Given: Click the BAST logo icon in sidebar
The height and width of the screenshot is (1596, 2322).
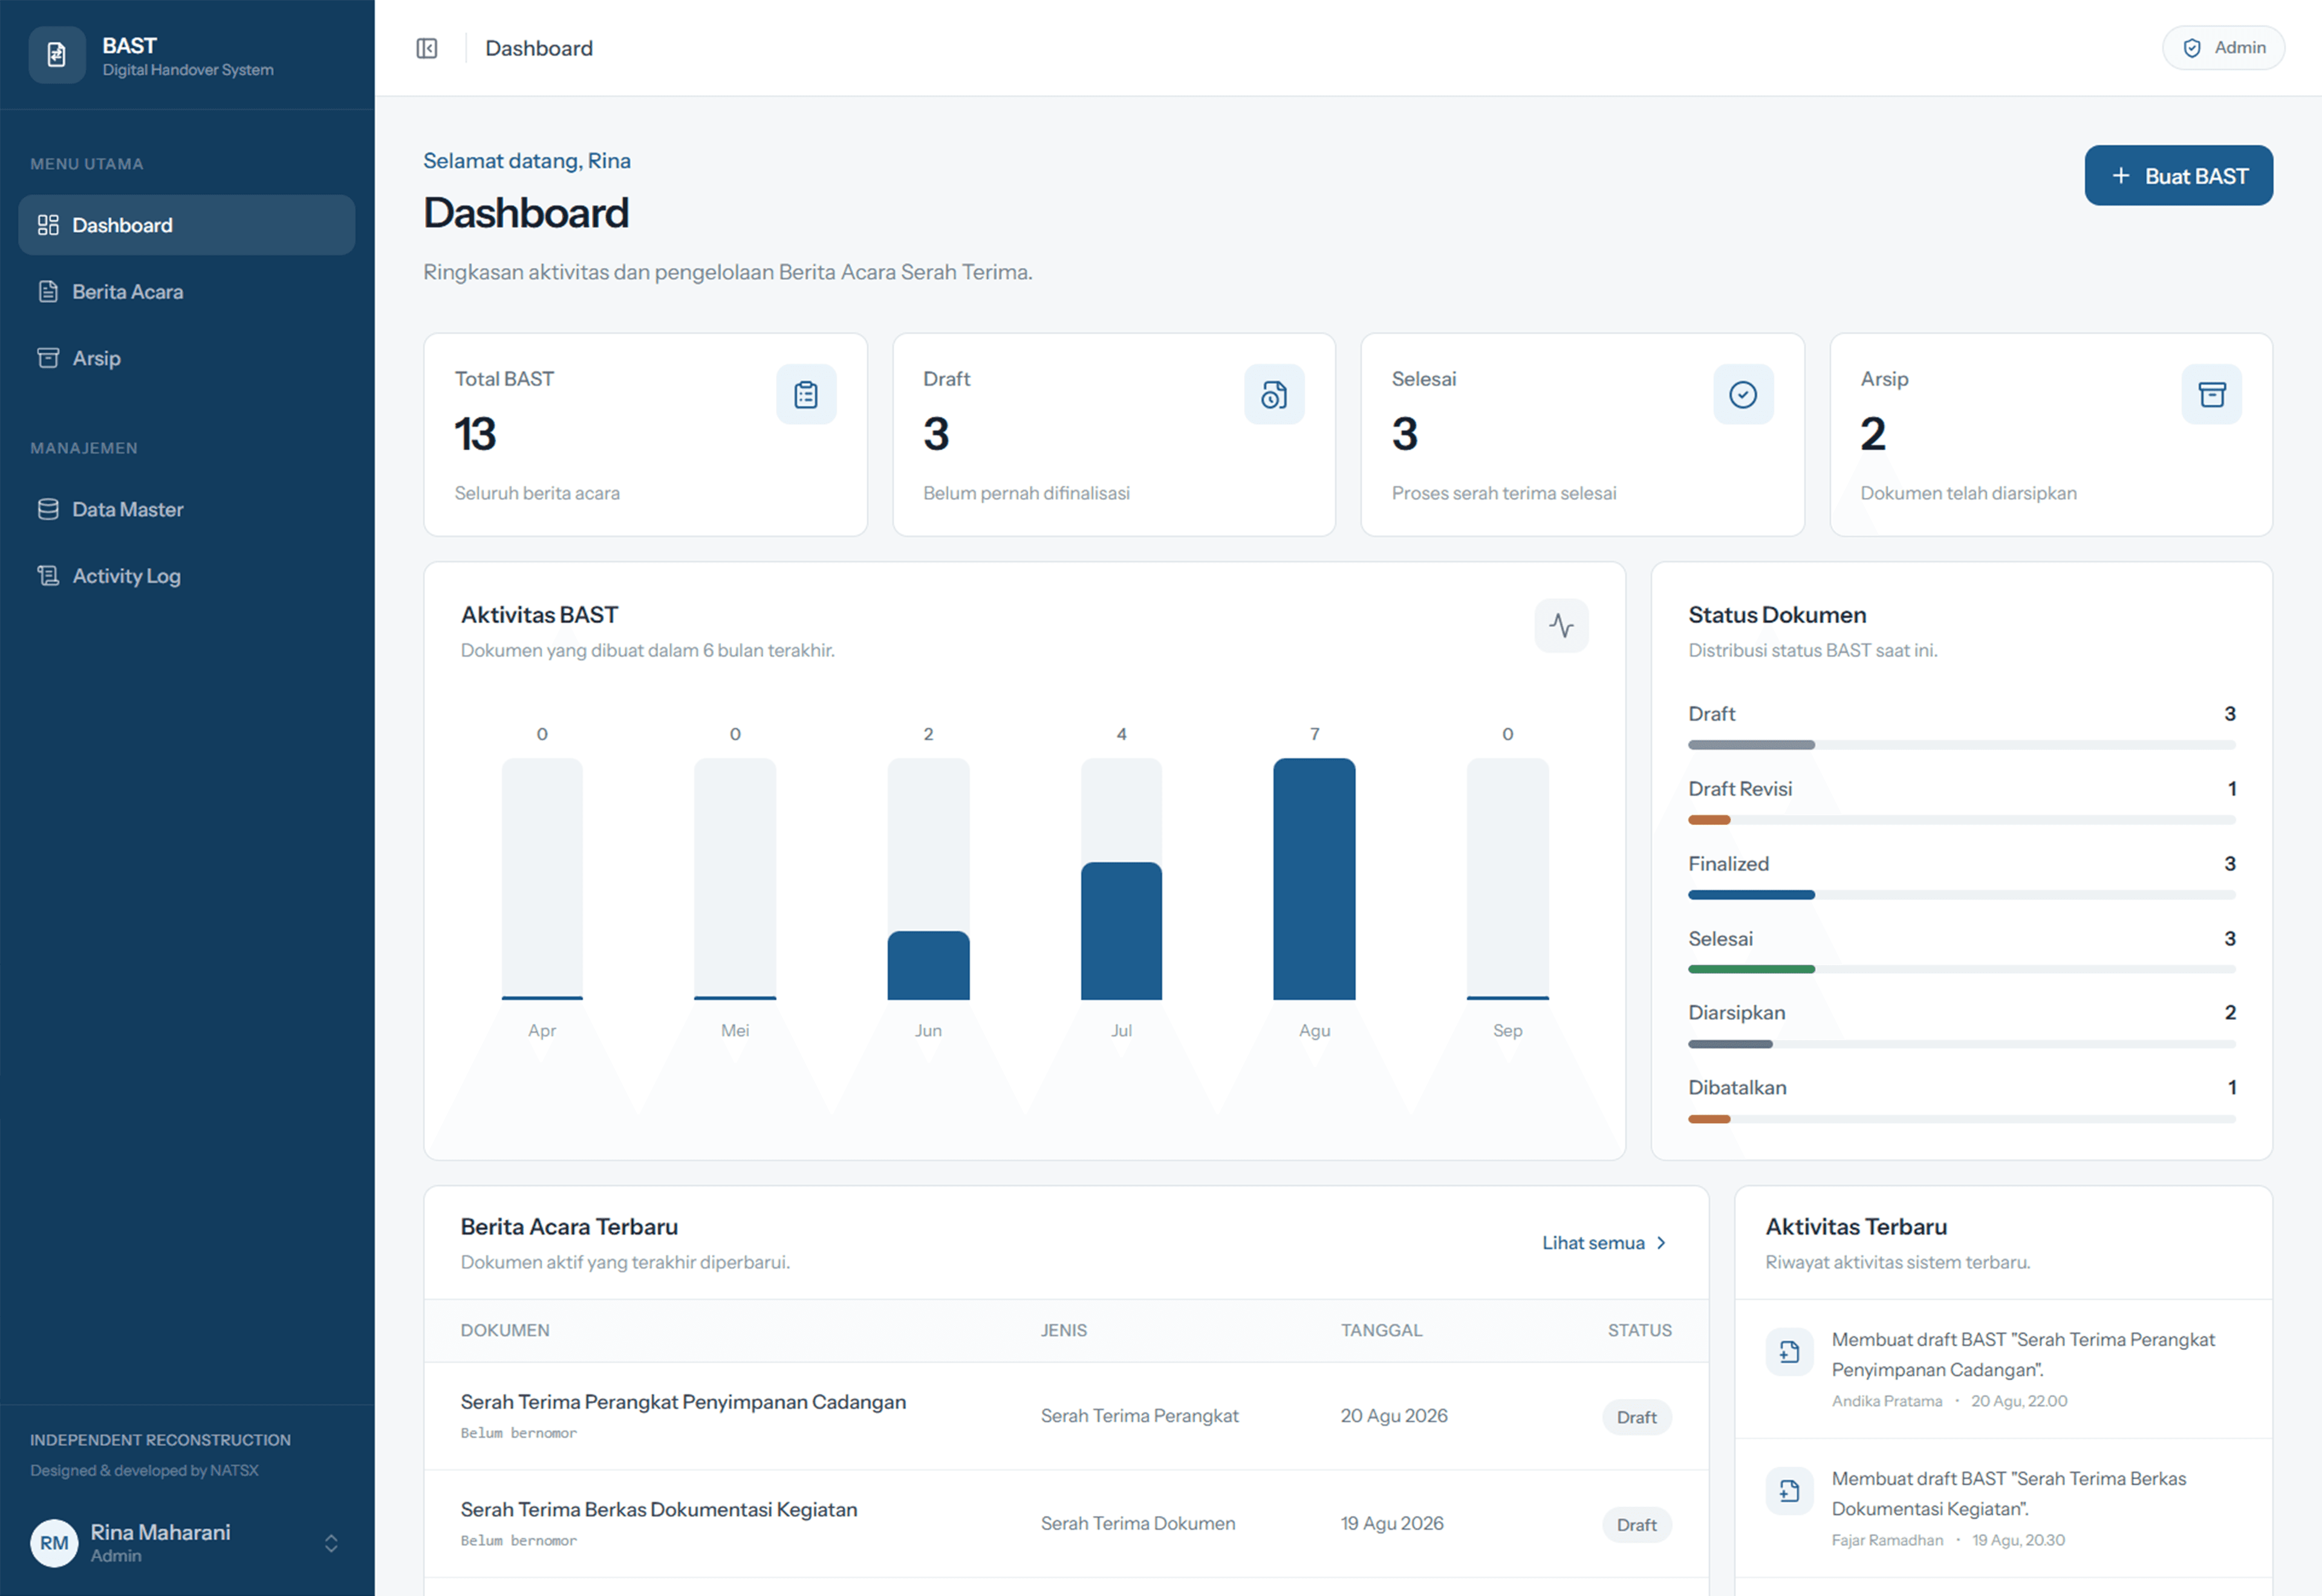Looking at the screenshot, I should click(x=57, y=55).
